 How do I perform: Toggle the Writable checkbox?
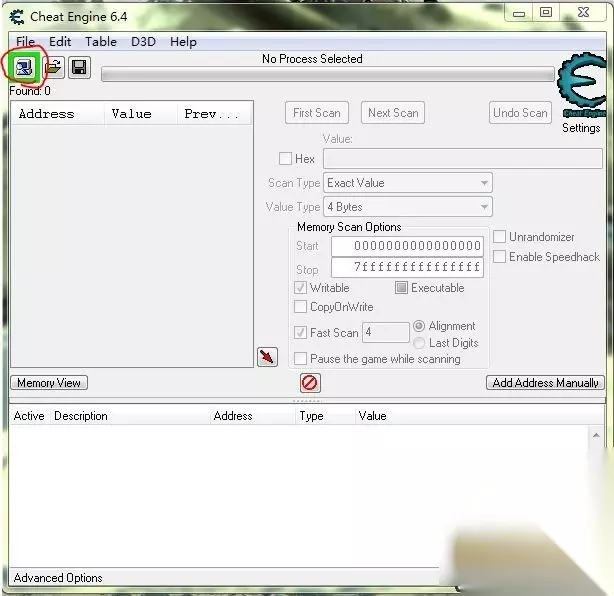click(300, 288)
